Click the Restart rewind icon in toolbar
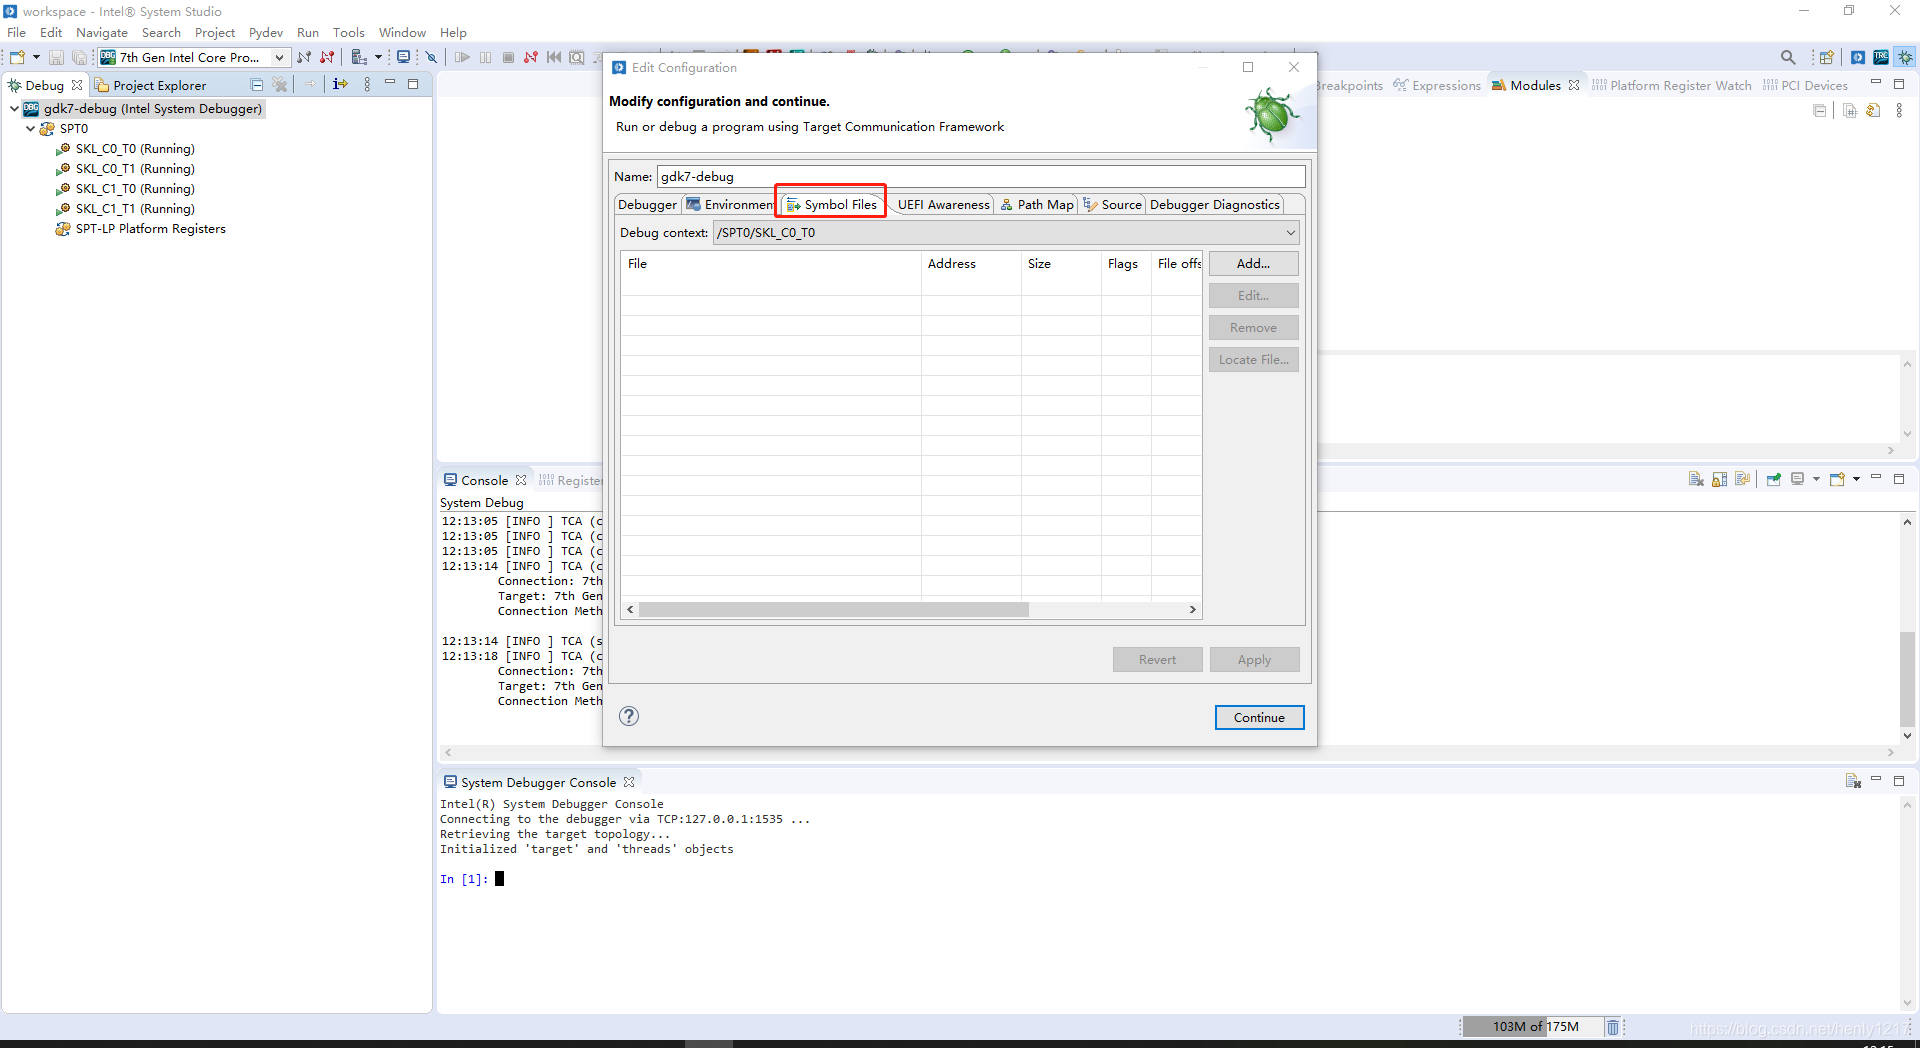Viewport: 1920px width, 1048px height. pos(554,57)
